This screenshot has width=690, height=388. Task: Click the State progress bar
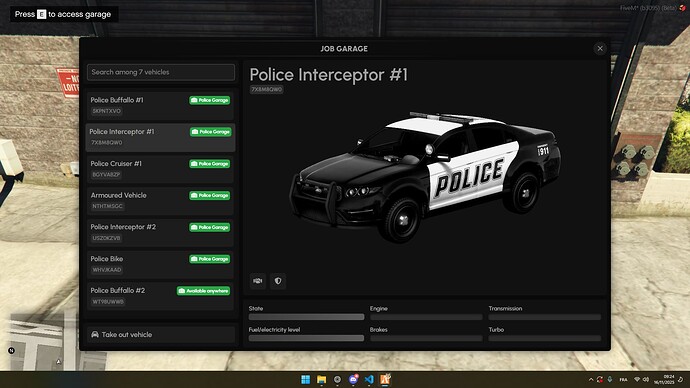(x=306, y=317)
